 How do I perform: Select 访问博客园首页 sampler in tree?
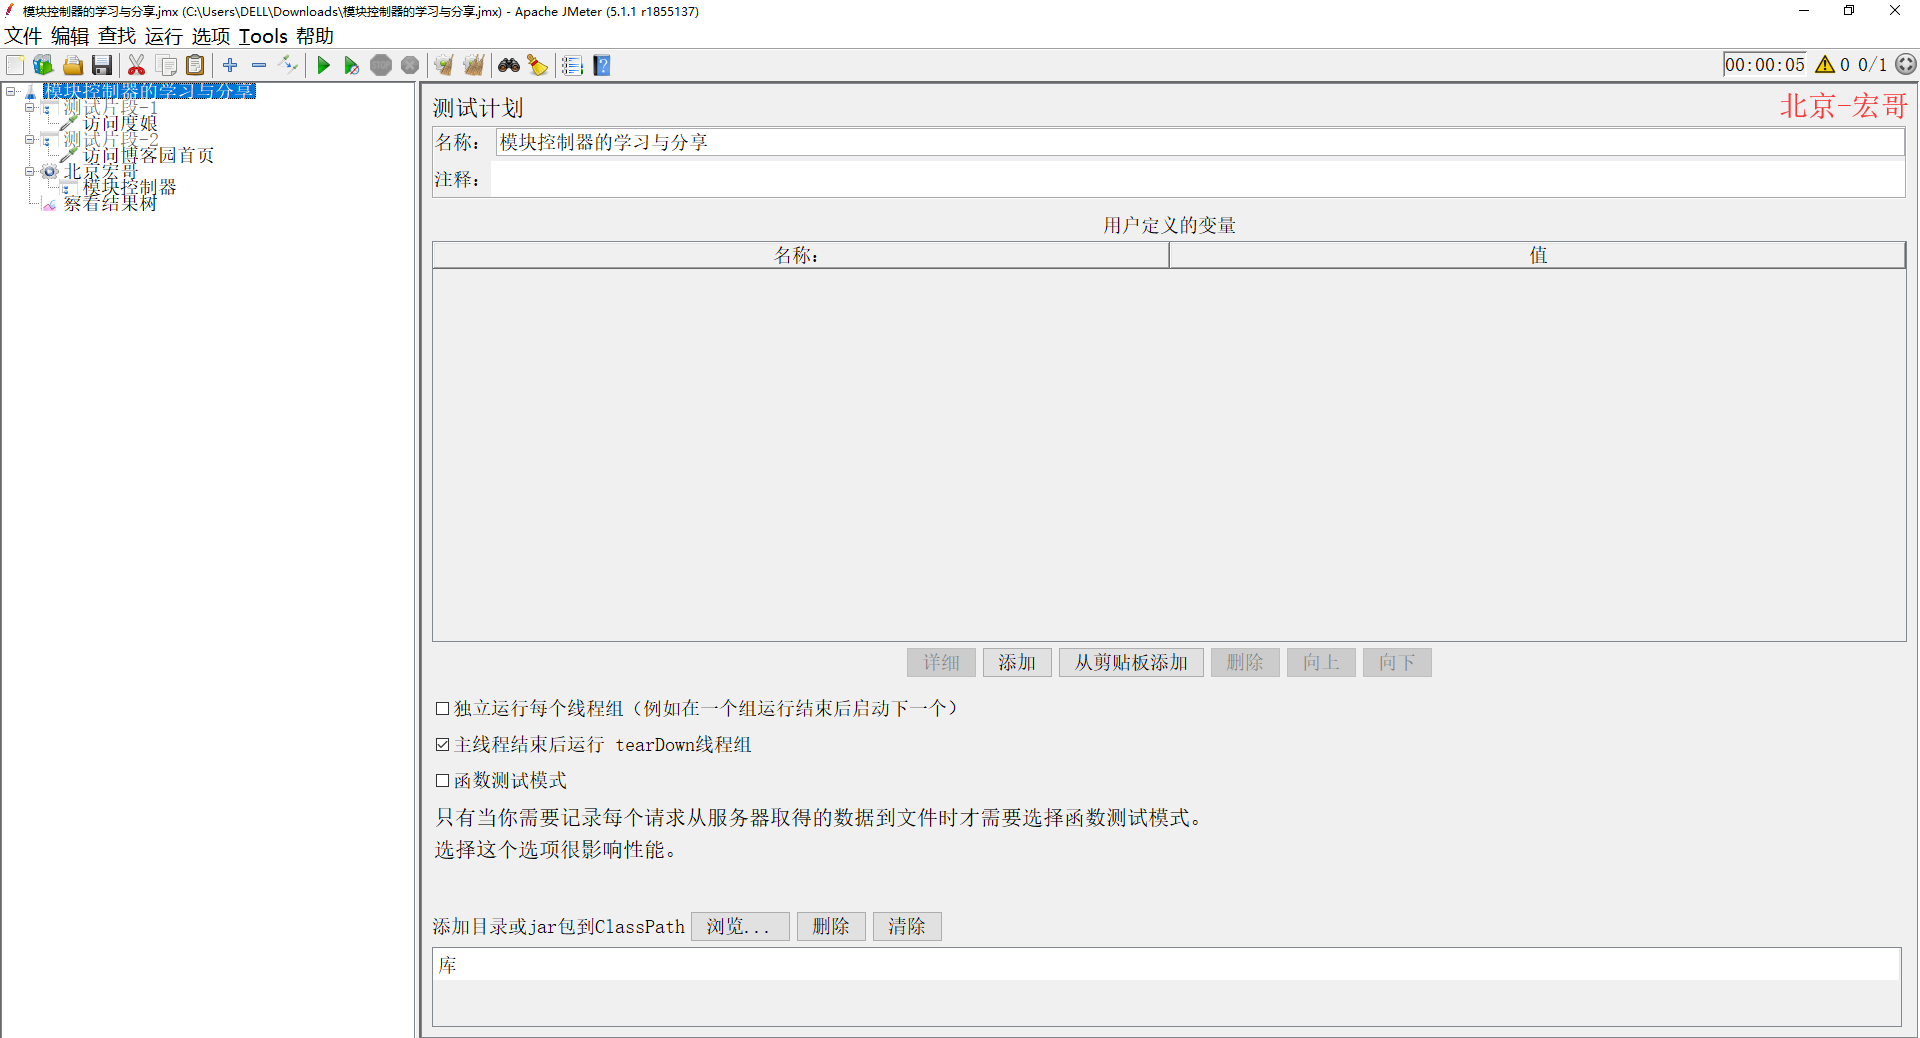click(148, 155)
